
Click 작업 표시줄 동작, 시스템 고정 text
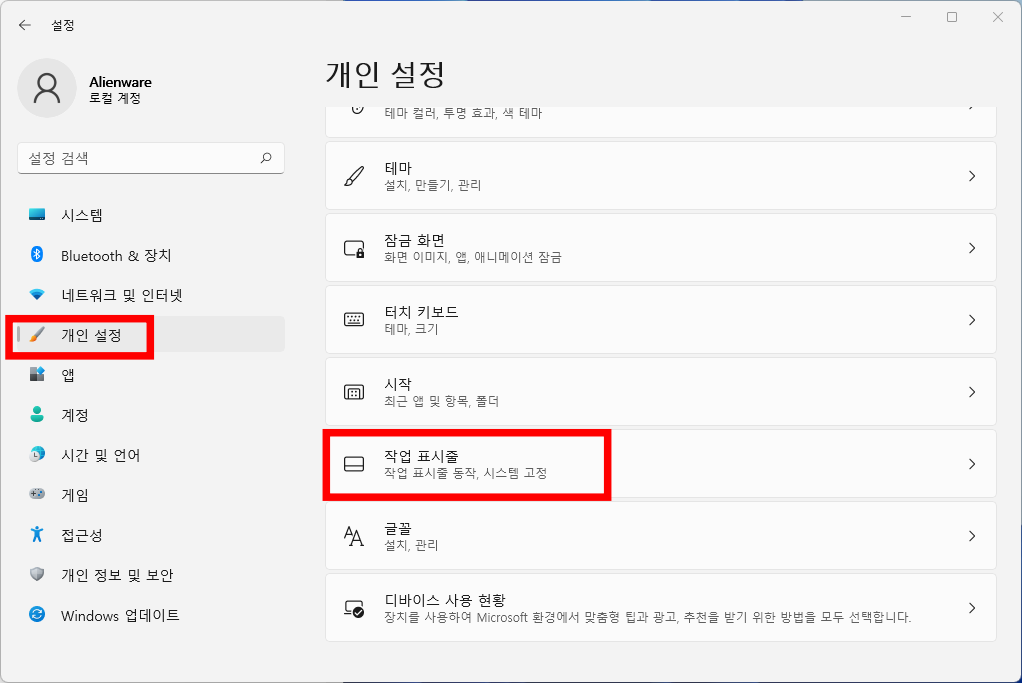[x=465, y=473]
